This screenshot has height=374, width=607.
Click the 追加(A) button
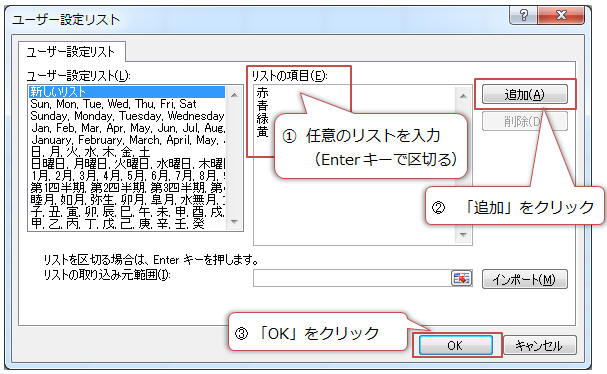coord(525,94)
